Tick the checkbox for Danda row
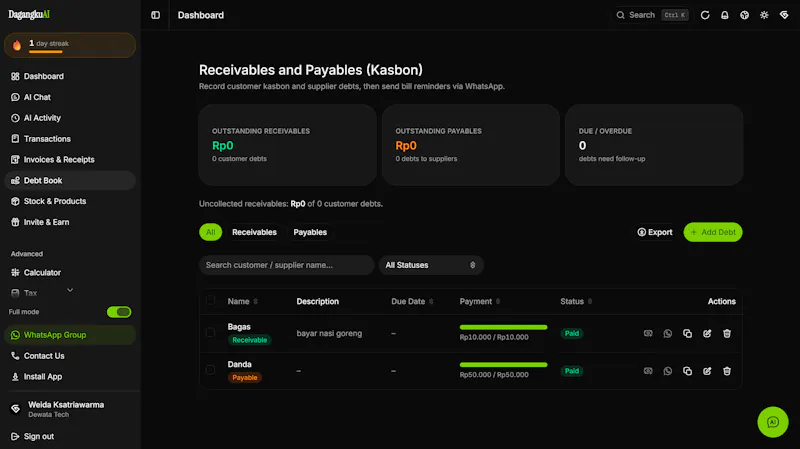Image resolution: width=800 pixels, height=449 pixels. click(210, 370)
